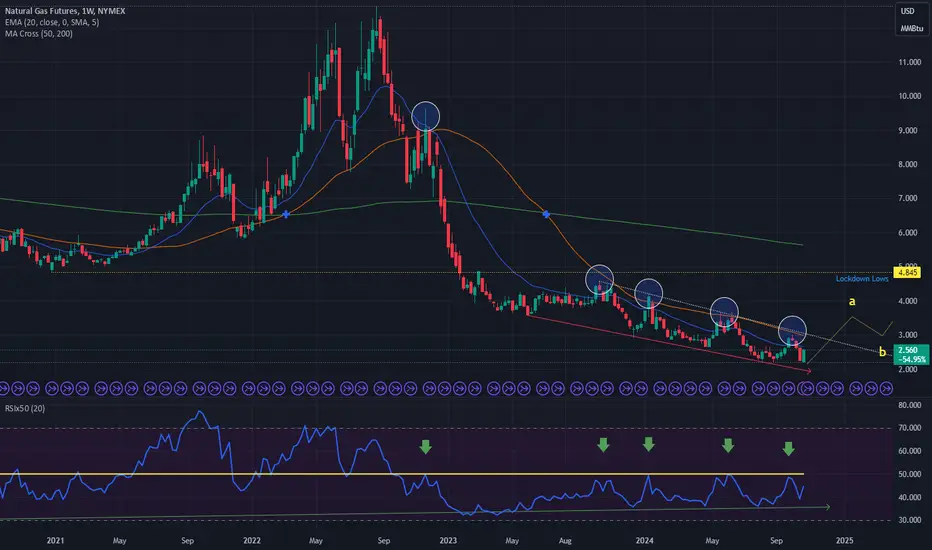The image size is (932, 550).
Task: Open the USD currency unit selector
Action: (907, 11)
